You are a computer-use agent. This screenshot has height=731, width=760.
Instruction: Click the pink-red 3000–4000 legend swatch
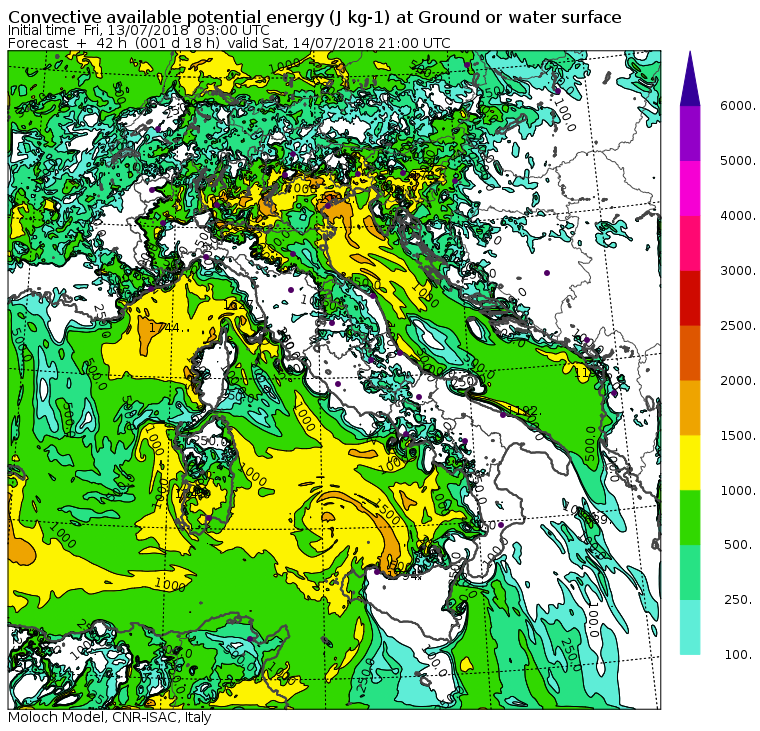click(690, 243)
